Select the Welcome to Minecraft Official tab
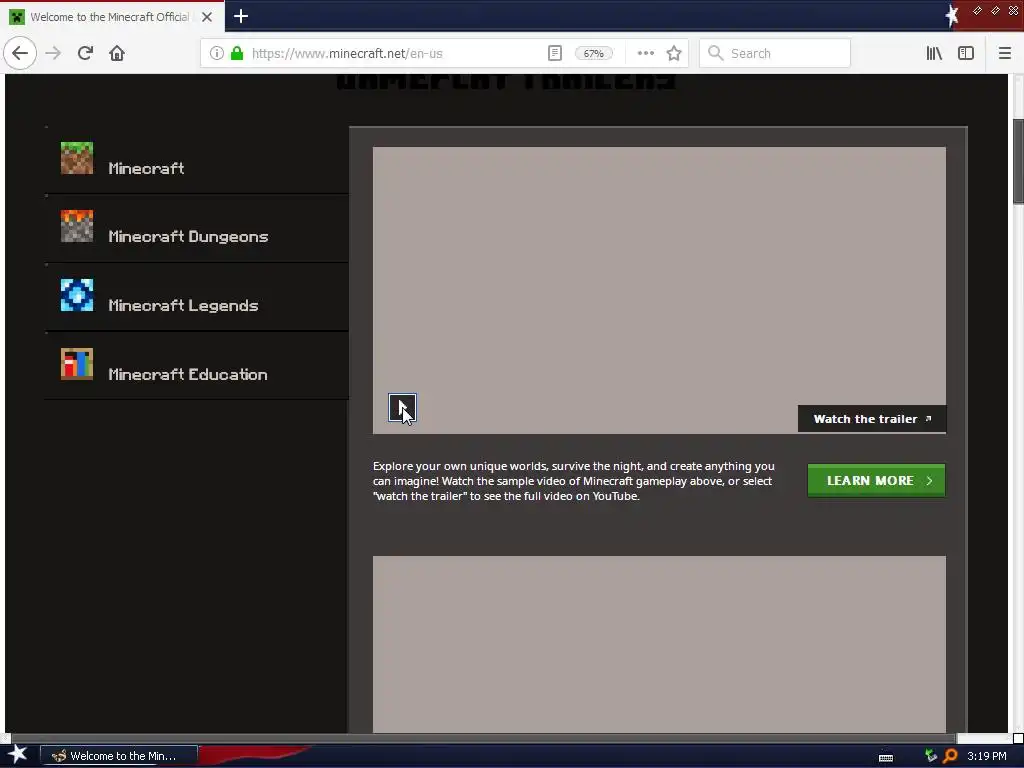1024x768 pixels. (112, 17)
